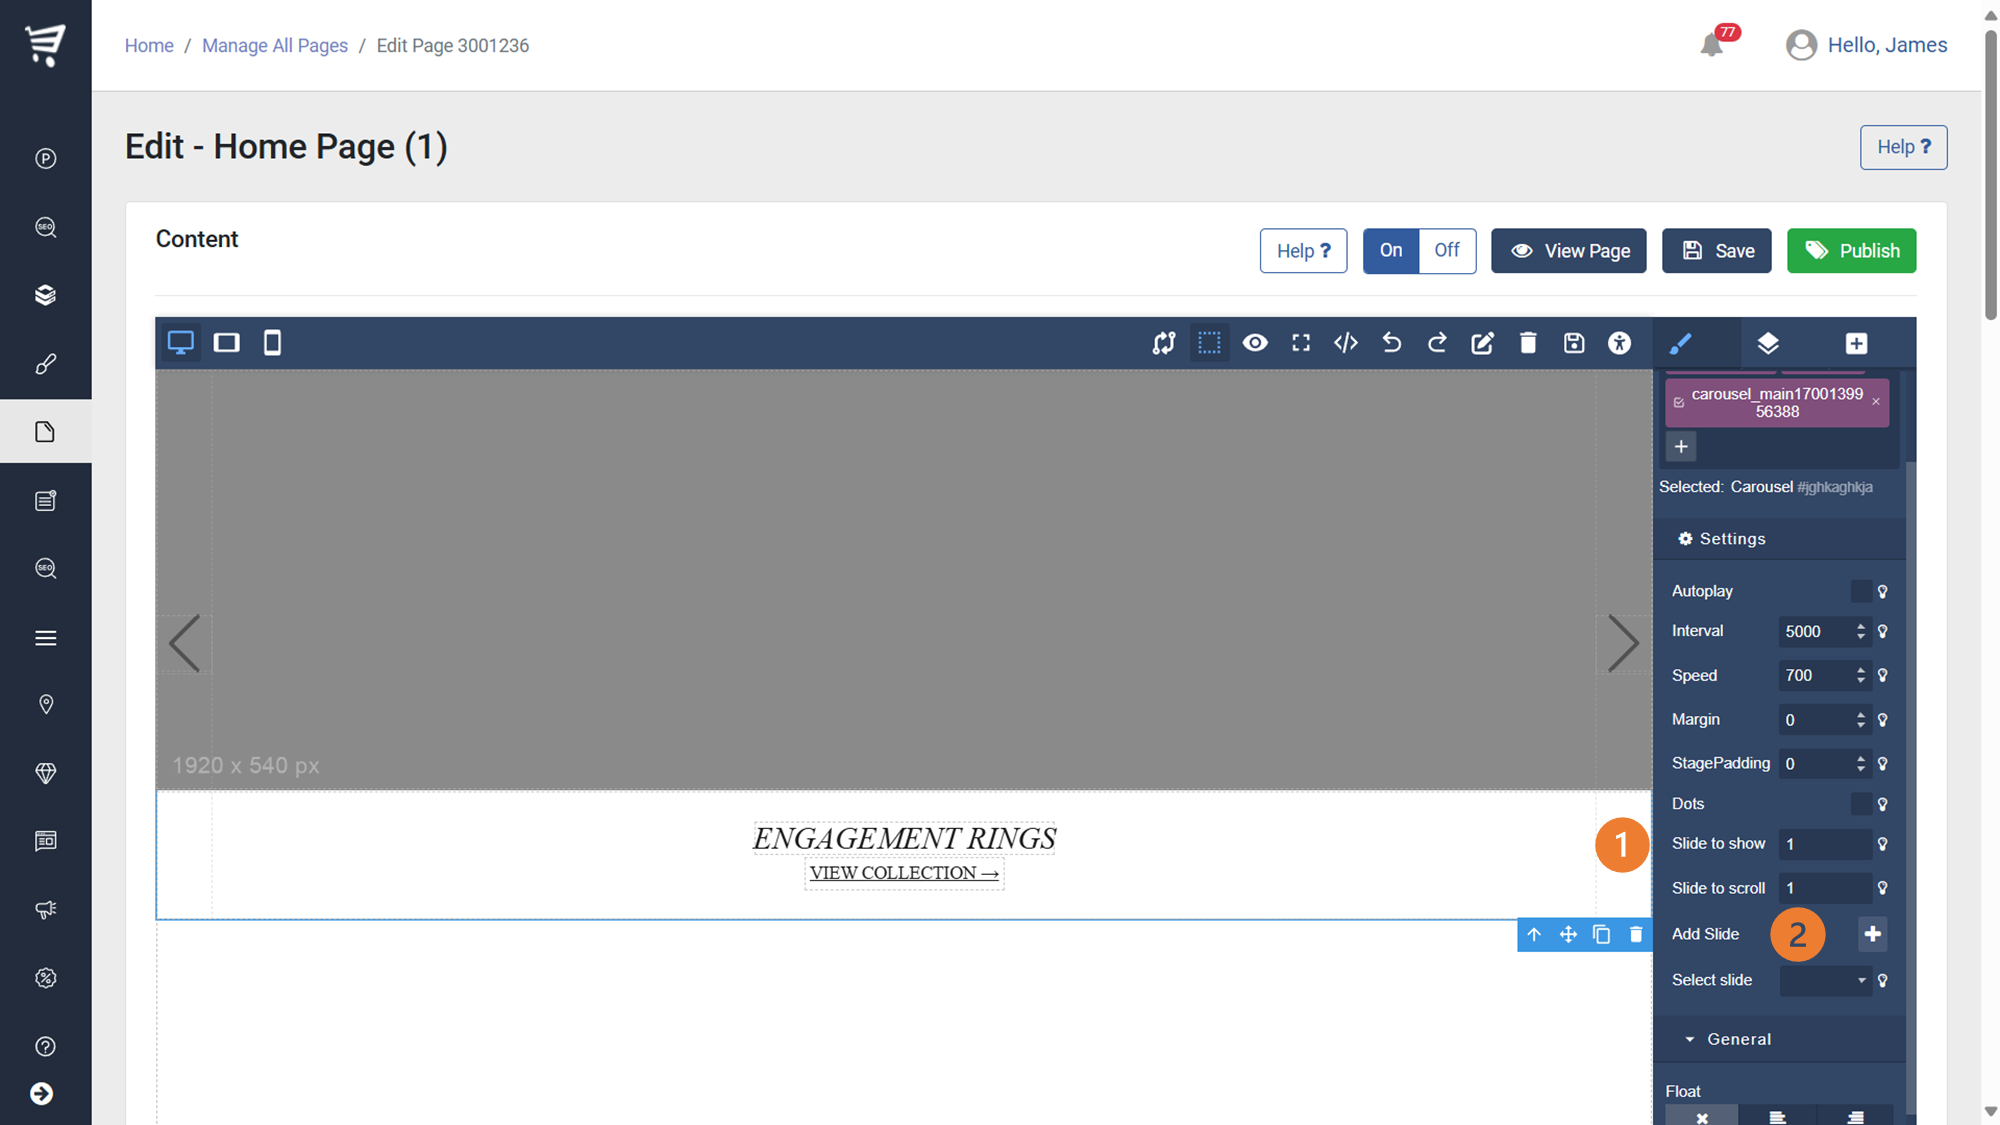Open the style manager brush tab
2000x1125 pixels.
[1680, 343]
